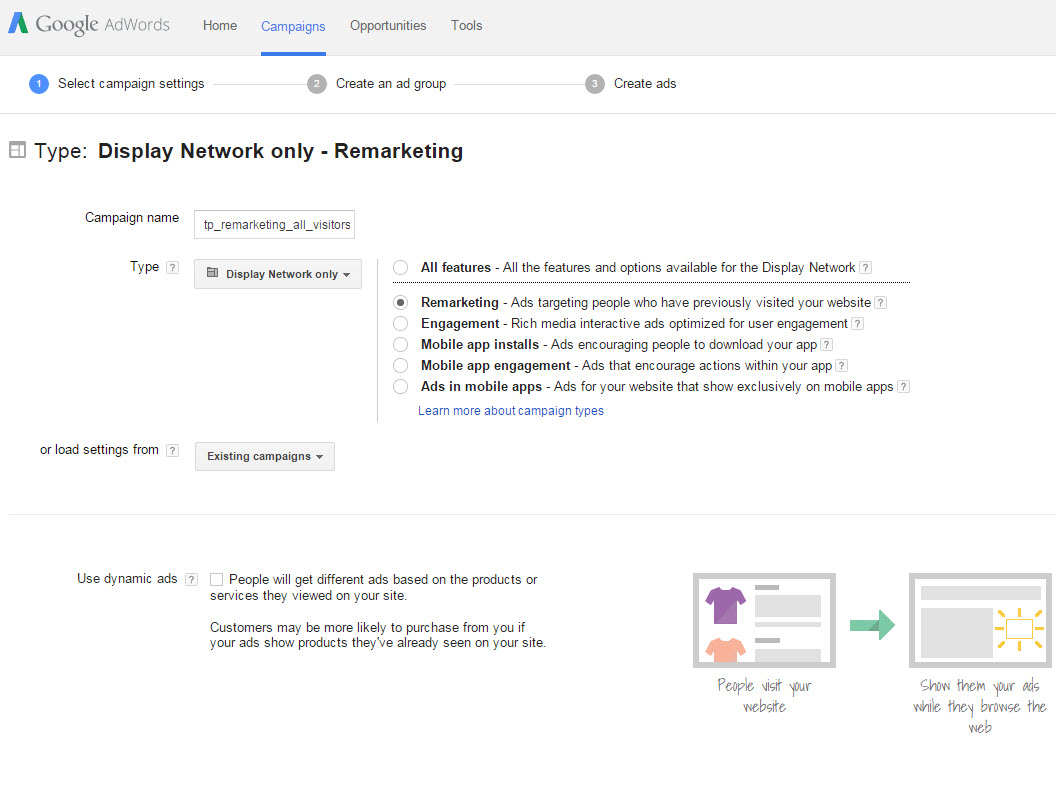
Task: Switch to the Home tab
Action: point(220,25)
